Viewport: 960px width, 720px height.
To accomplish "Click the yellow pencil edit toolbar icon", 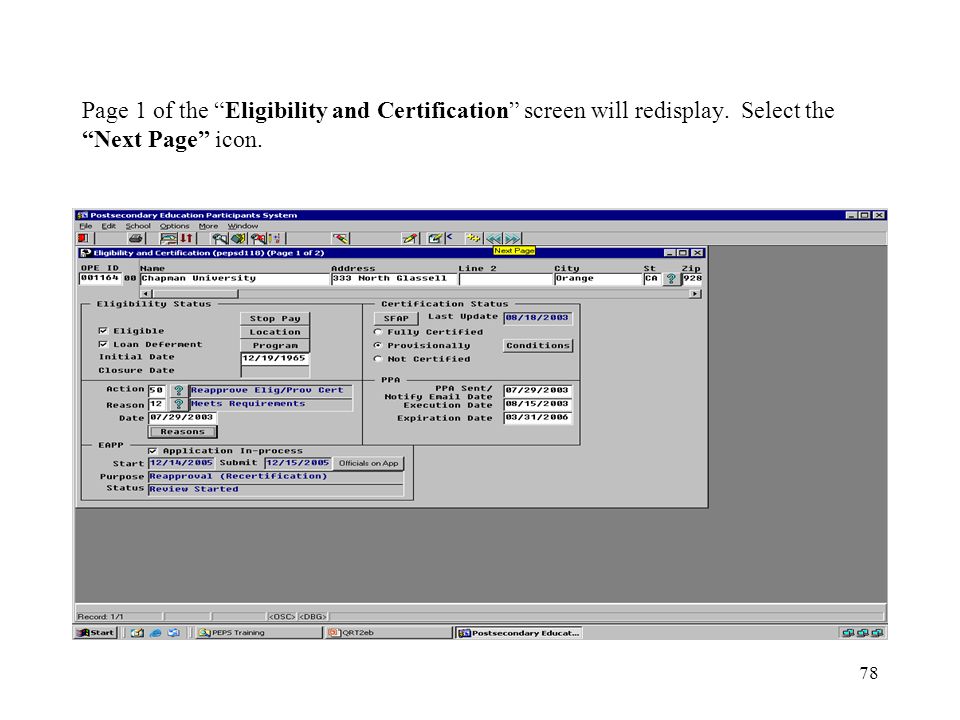I will click(x=410, y=238).
